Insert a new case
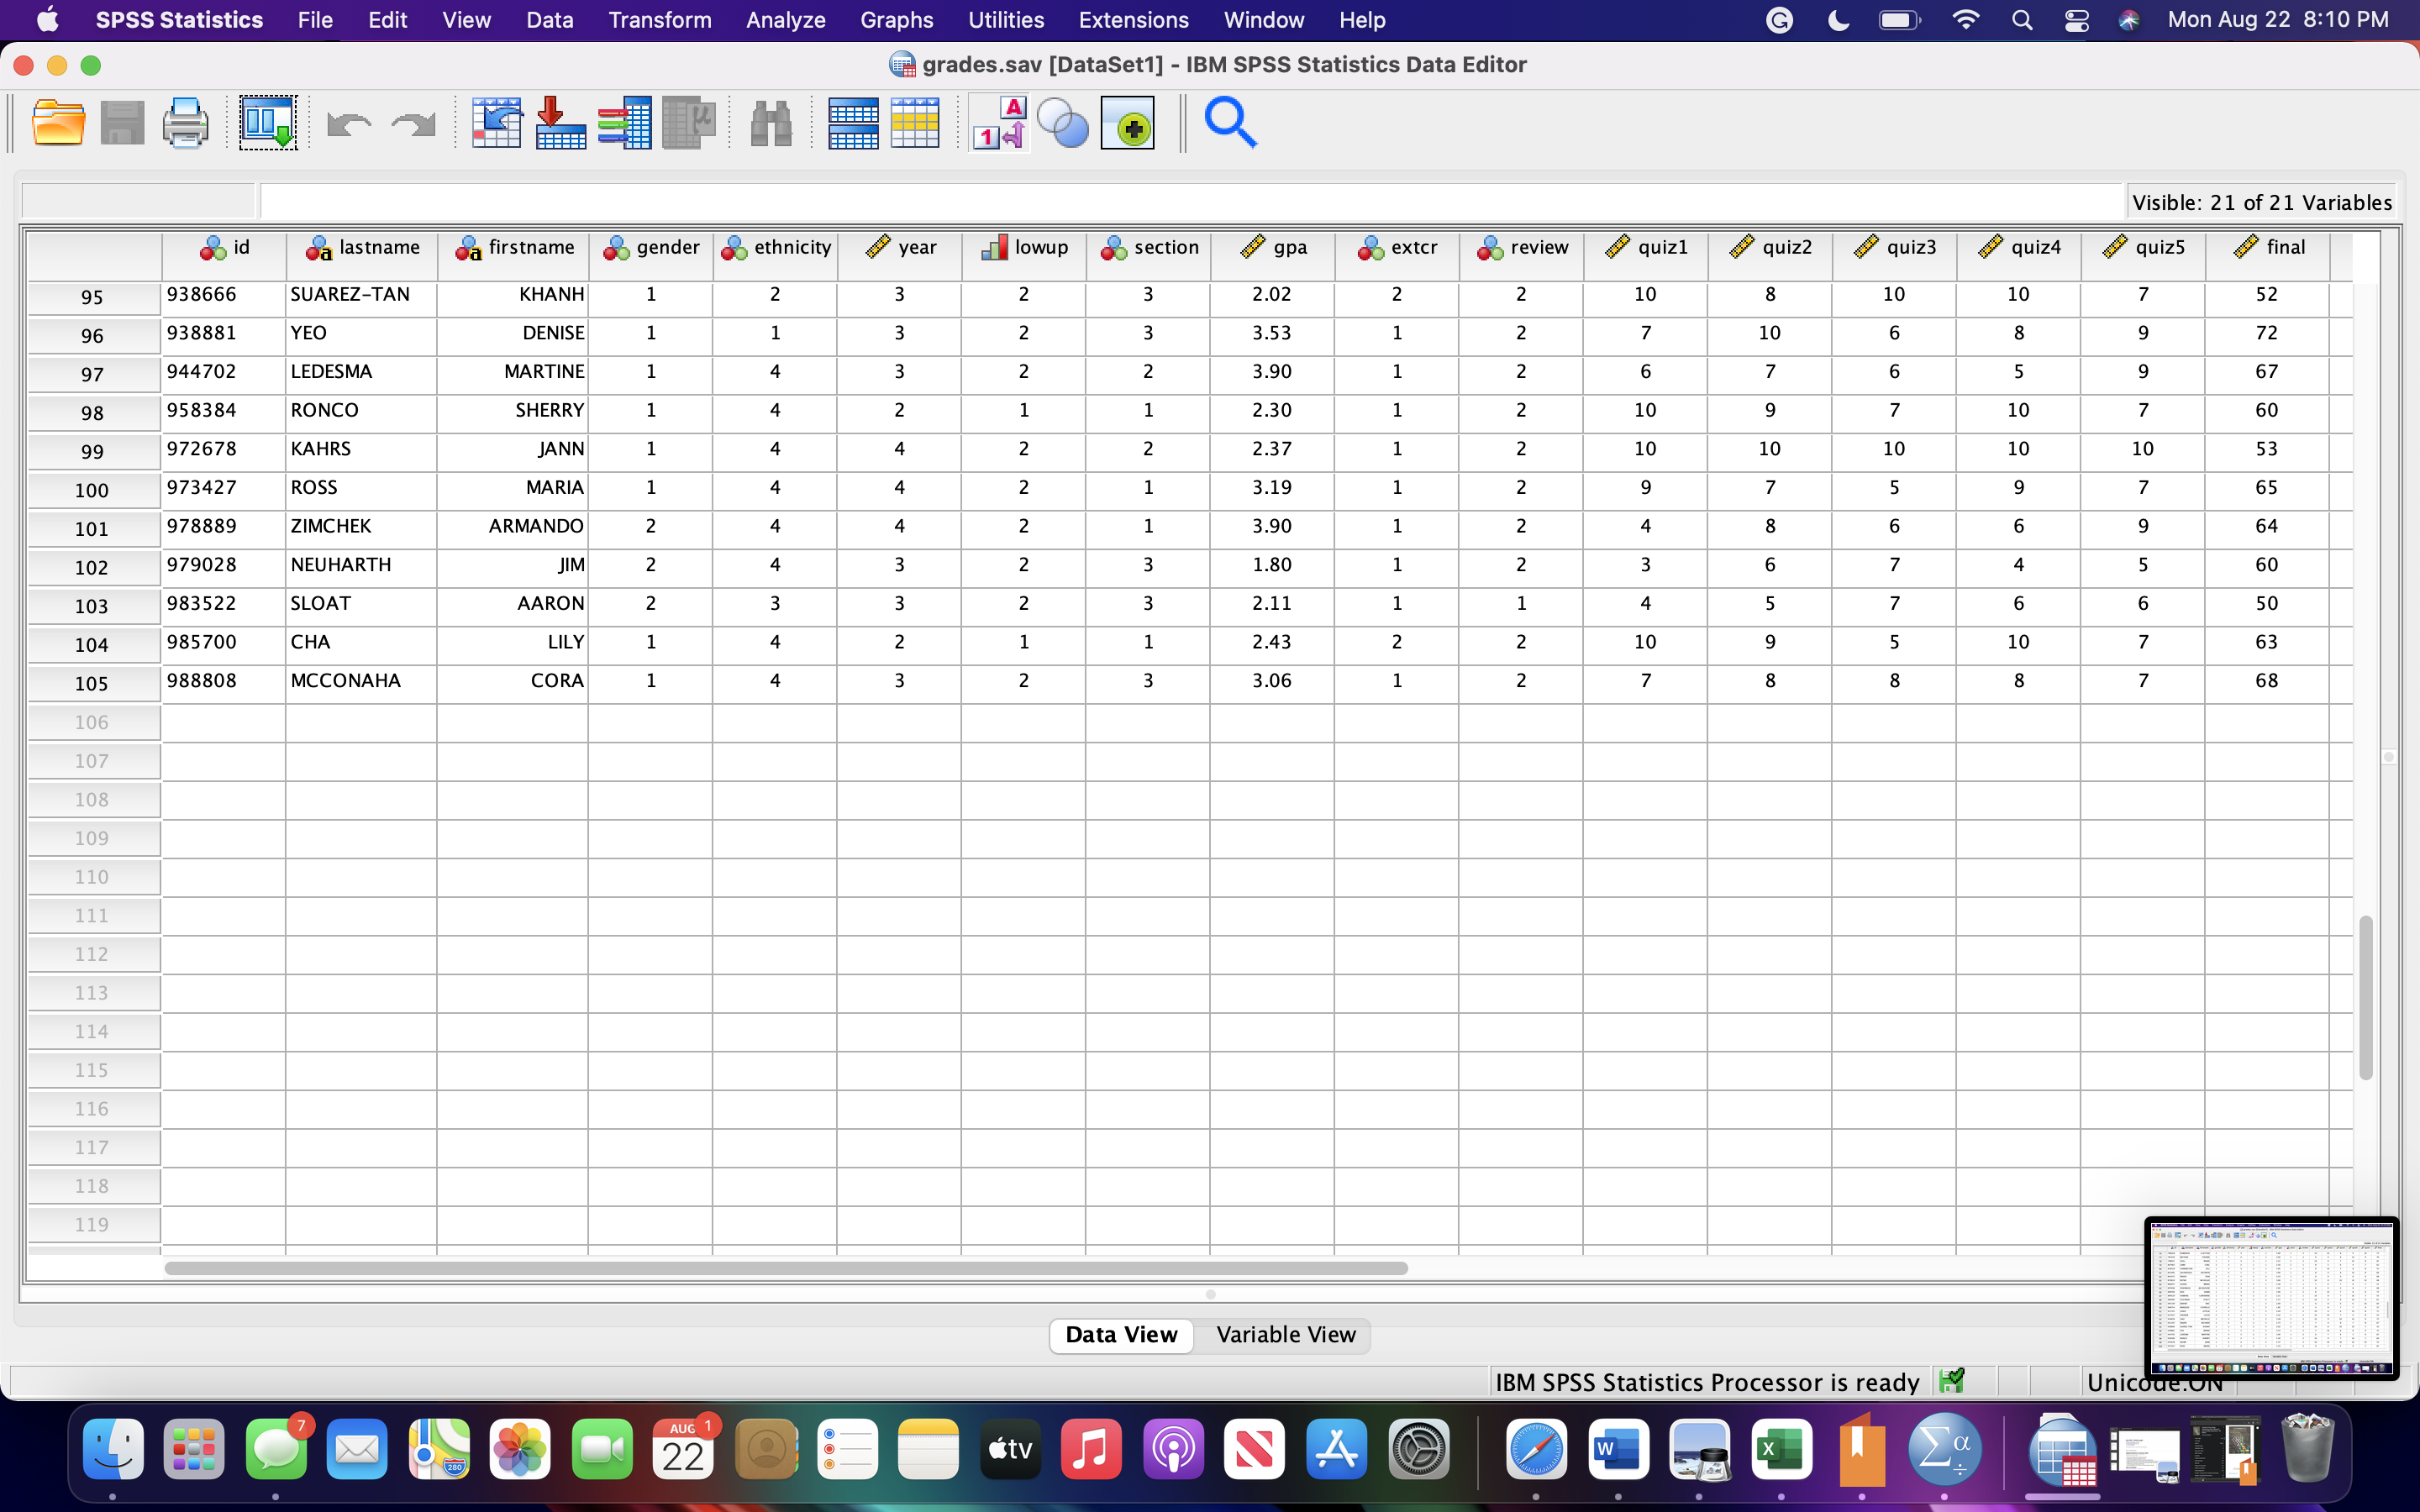The width and height of the screenshot is (2420, 1512). tap(851, 122)
